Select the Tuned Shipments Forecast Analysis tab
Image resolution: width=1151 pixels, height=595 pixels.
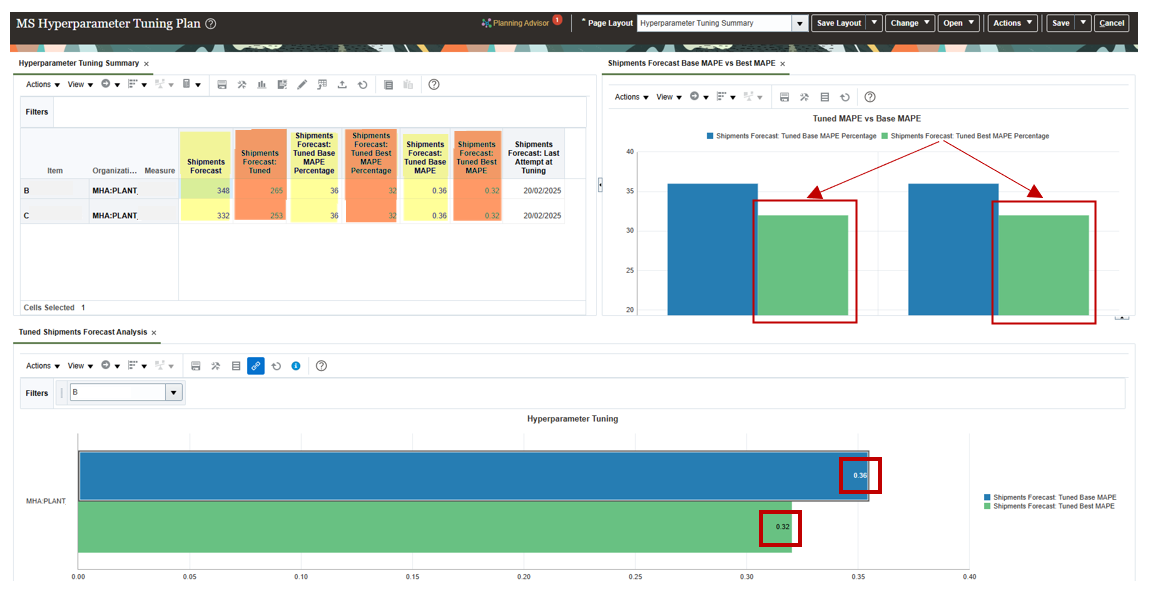click(82, 332)
